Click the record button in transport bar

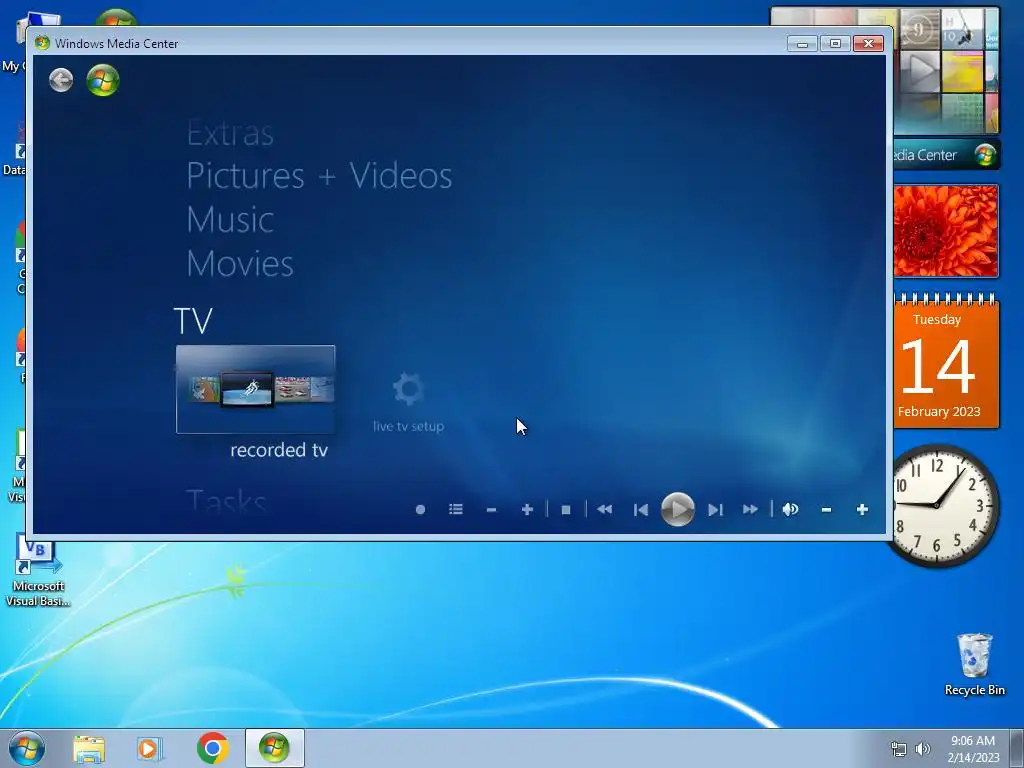pos(421,509)
